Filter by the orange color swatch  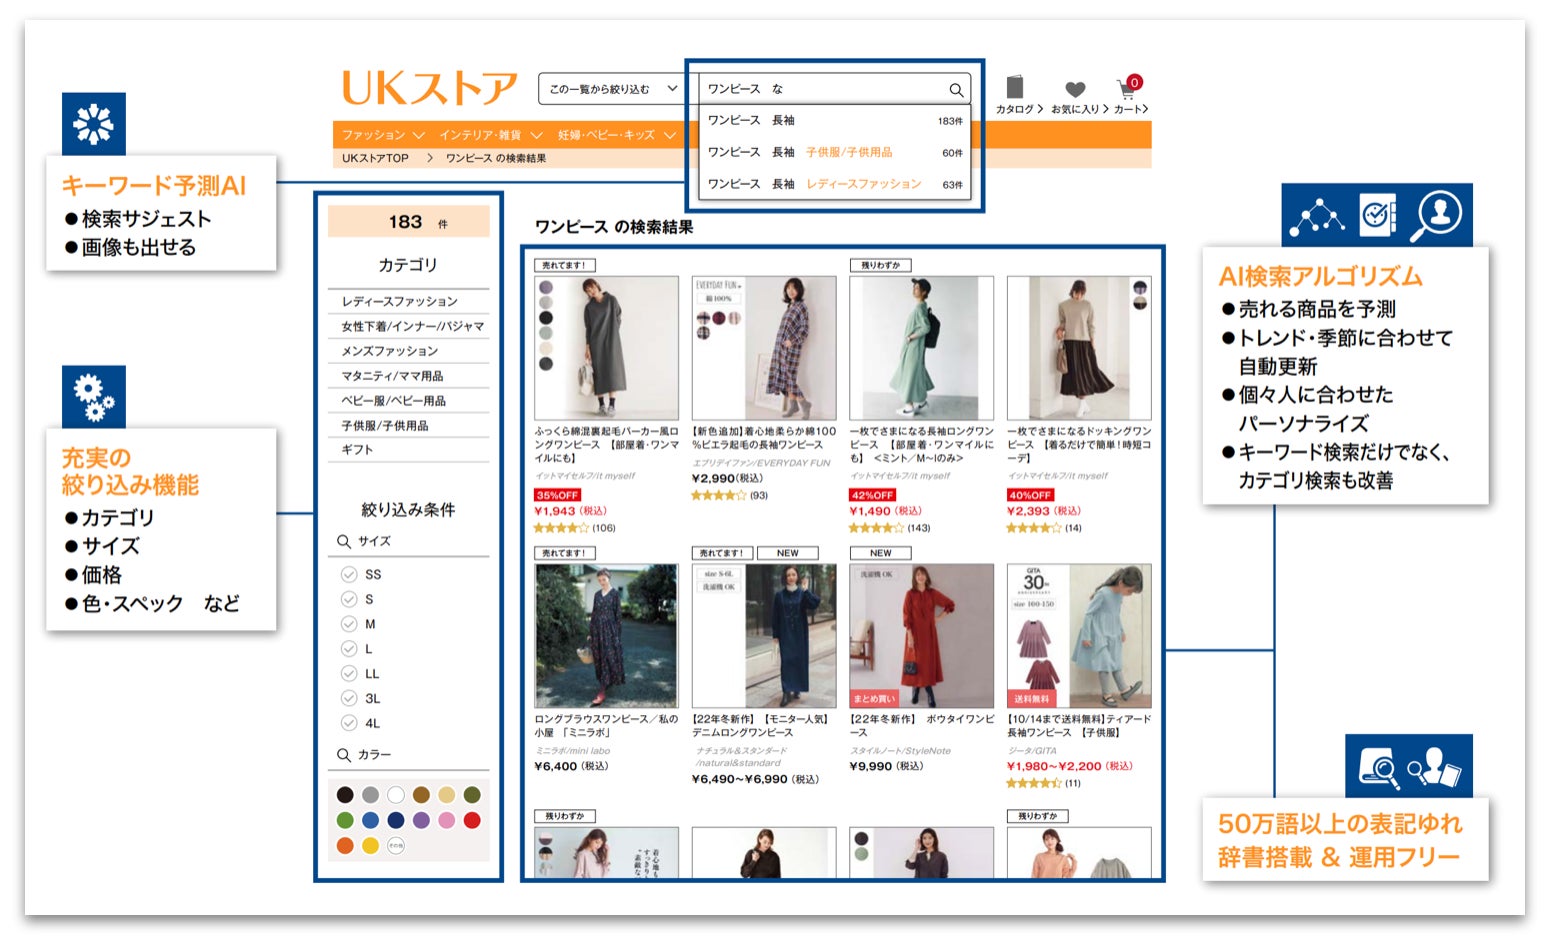pos(345,846)
